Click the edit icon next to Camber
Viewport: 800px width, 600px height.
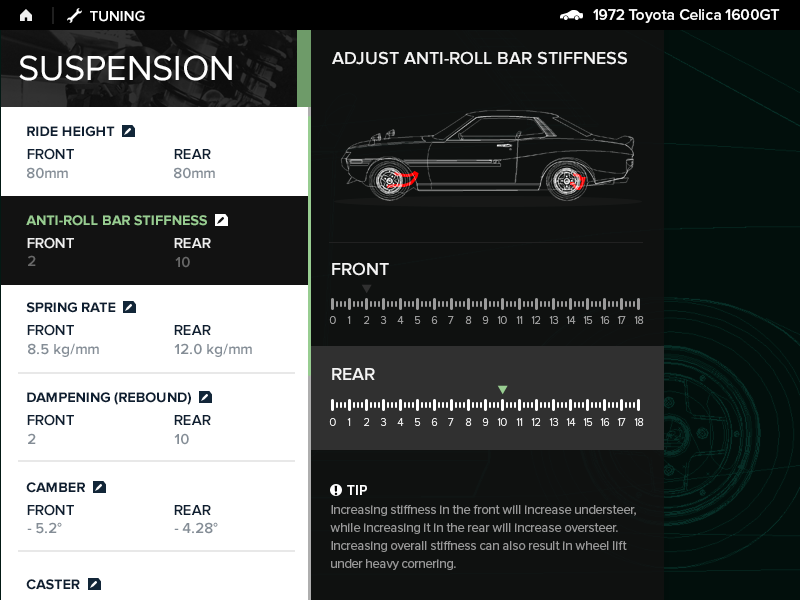[x=99, y=487]
